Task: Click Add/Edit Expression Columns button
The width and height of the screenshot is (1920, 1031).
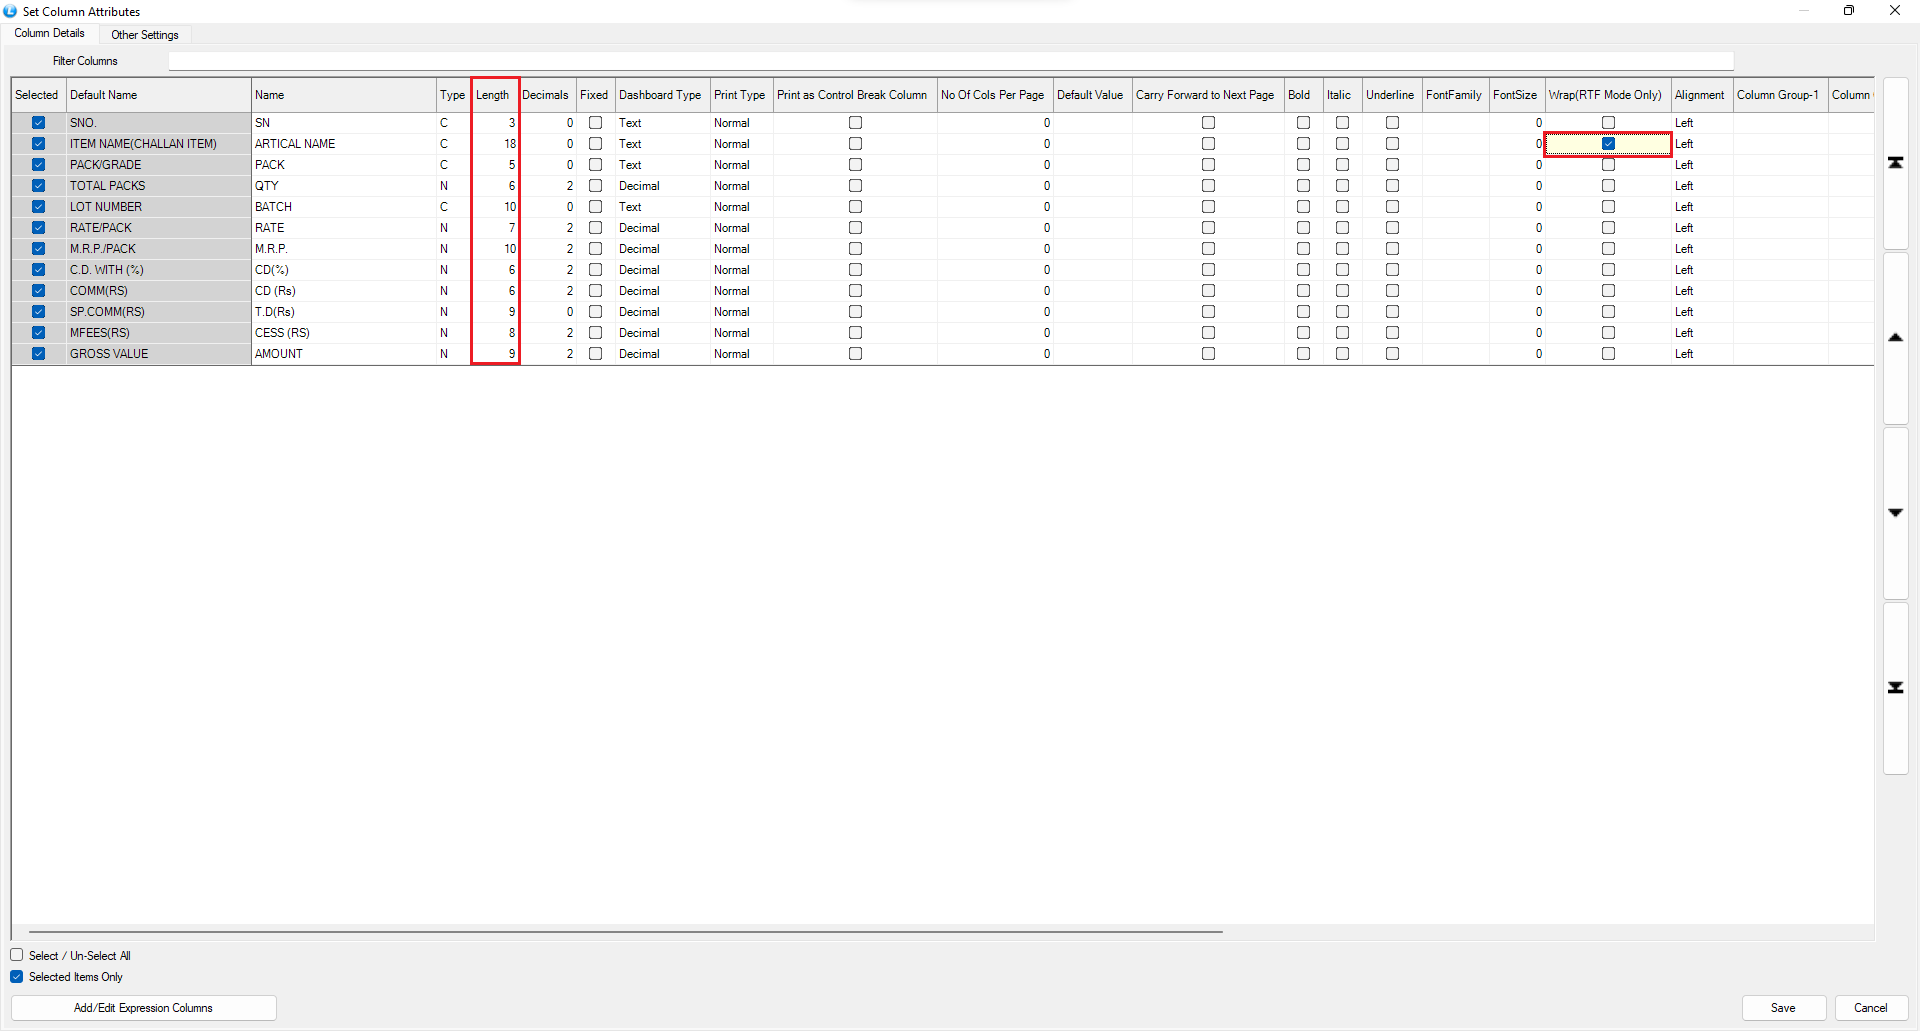Action: pos(143,1008)
